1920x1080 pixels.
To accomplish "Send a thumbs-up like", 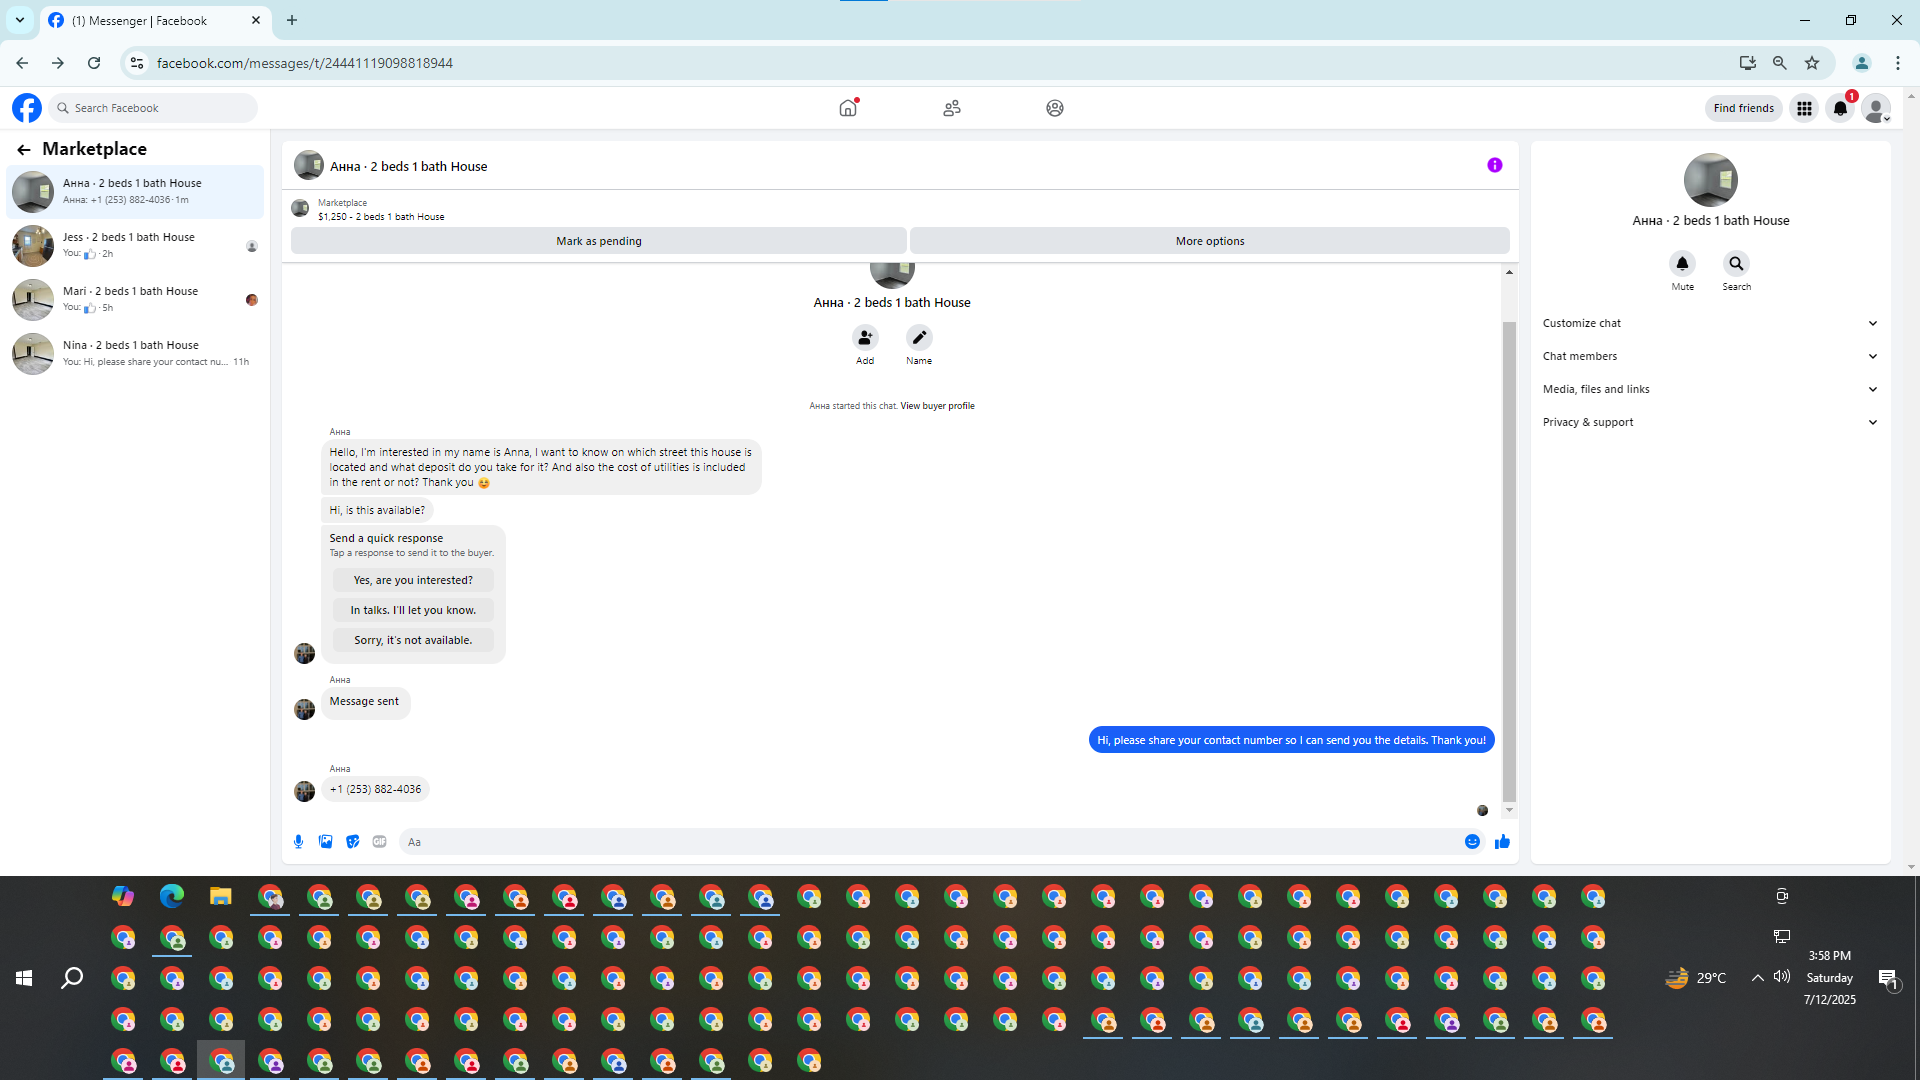I will (x=1502, y=842).
